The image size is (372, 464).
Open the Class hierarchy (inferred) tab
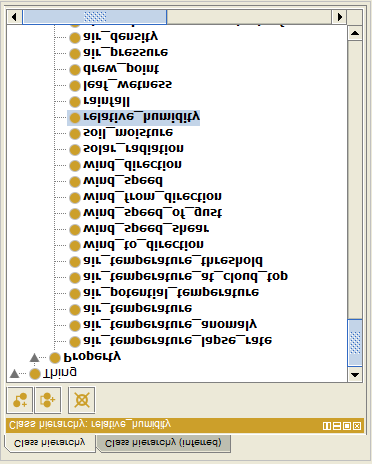pos(163,443)
